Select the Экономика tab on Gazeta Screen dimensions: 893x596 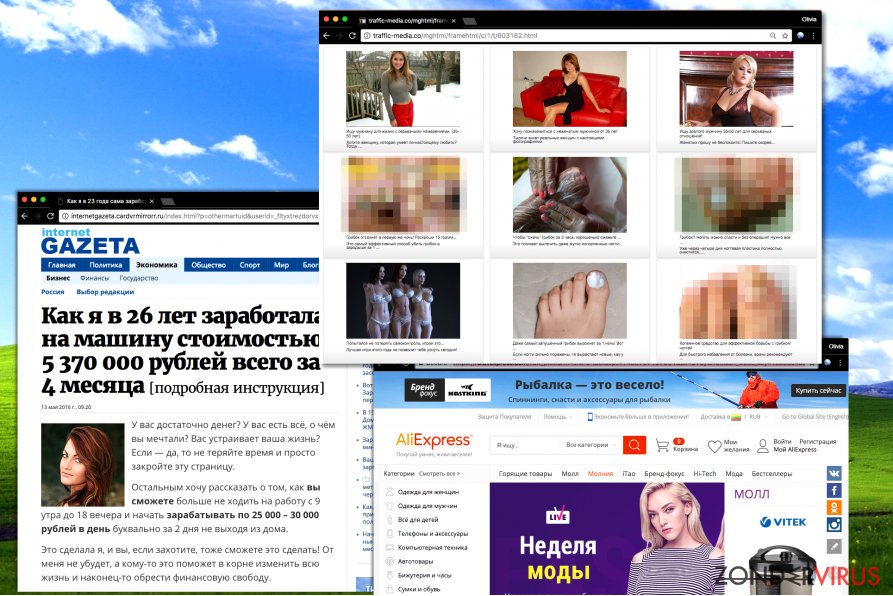(157, 265)
